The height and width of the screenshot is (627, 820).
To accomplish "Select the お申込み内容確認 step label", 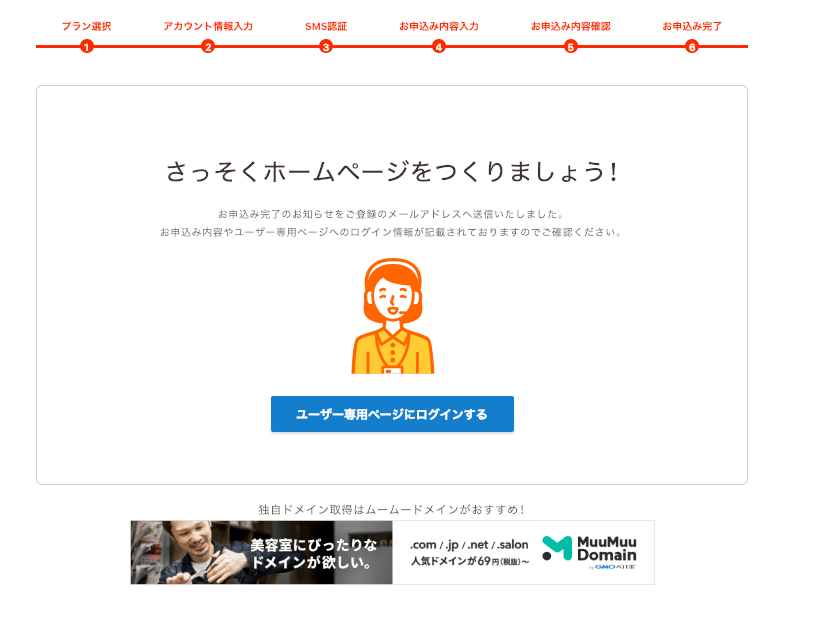I will click(x=571, y=26).
